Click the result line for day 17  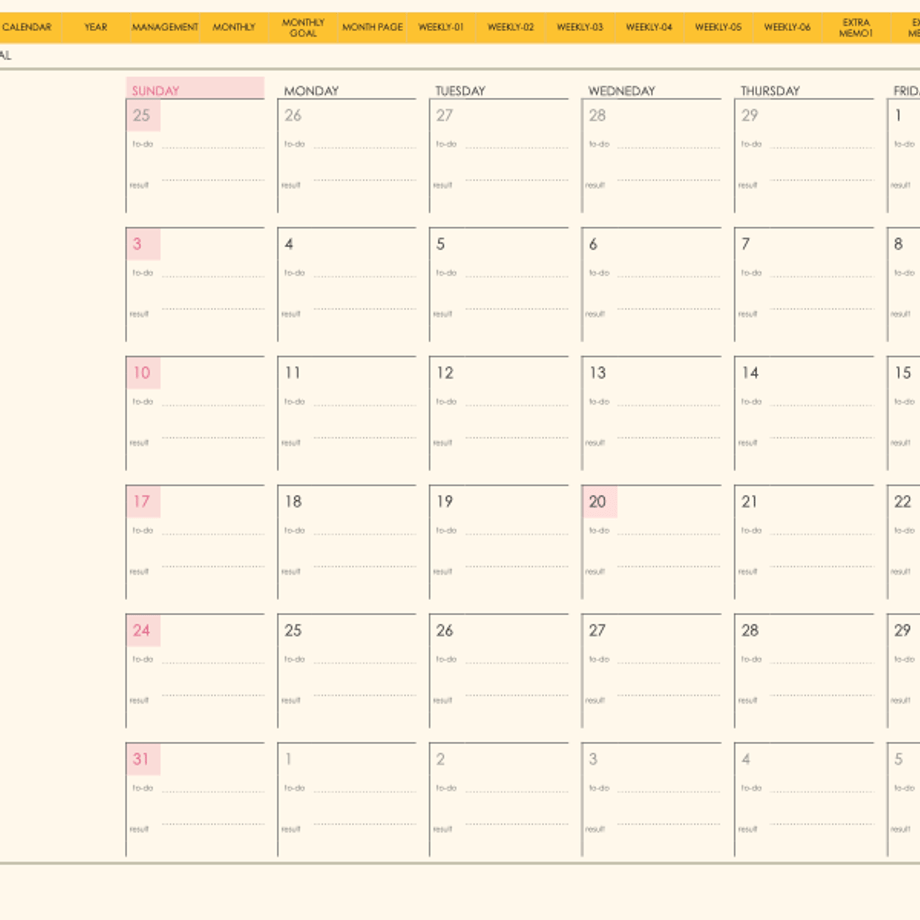[x=213, y=567]
